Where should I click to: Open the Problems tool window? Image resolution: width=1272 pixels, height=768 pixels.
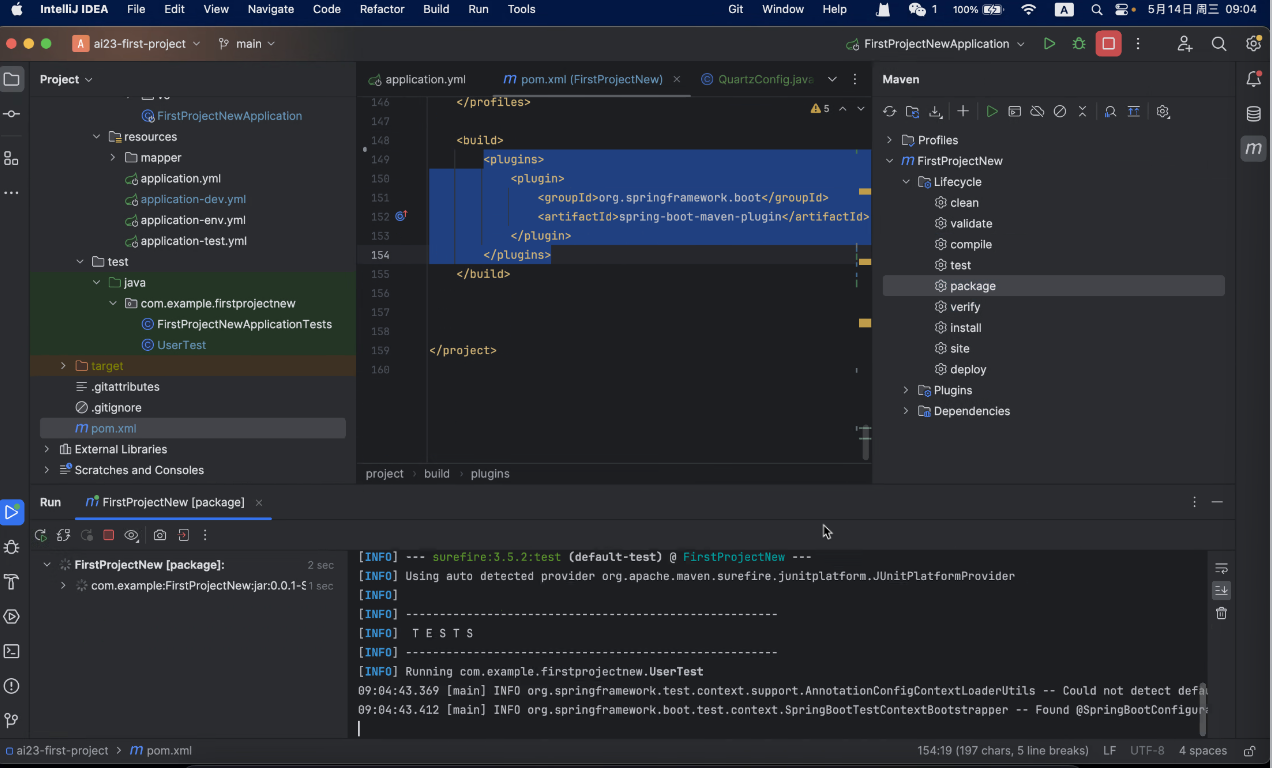[12, 686]
